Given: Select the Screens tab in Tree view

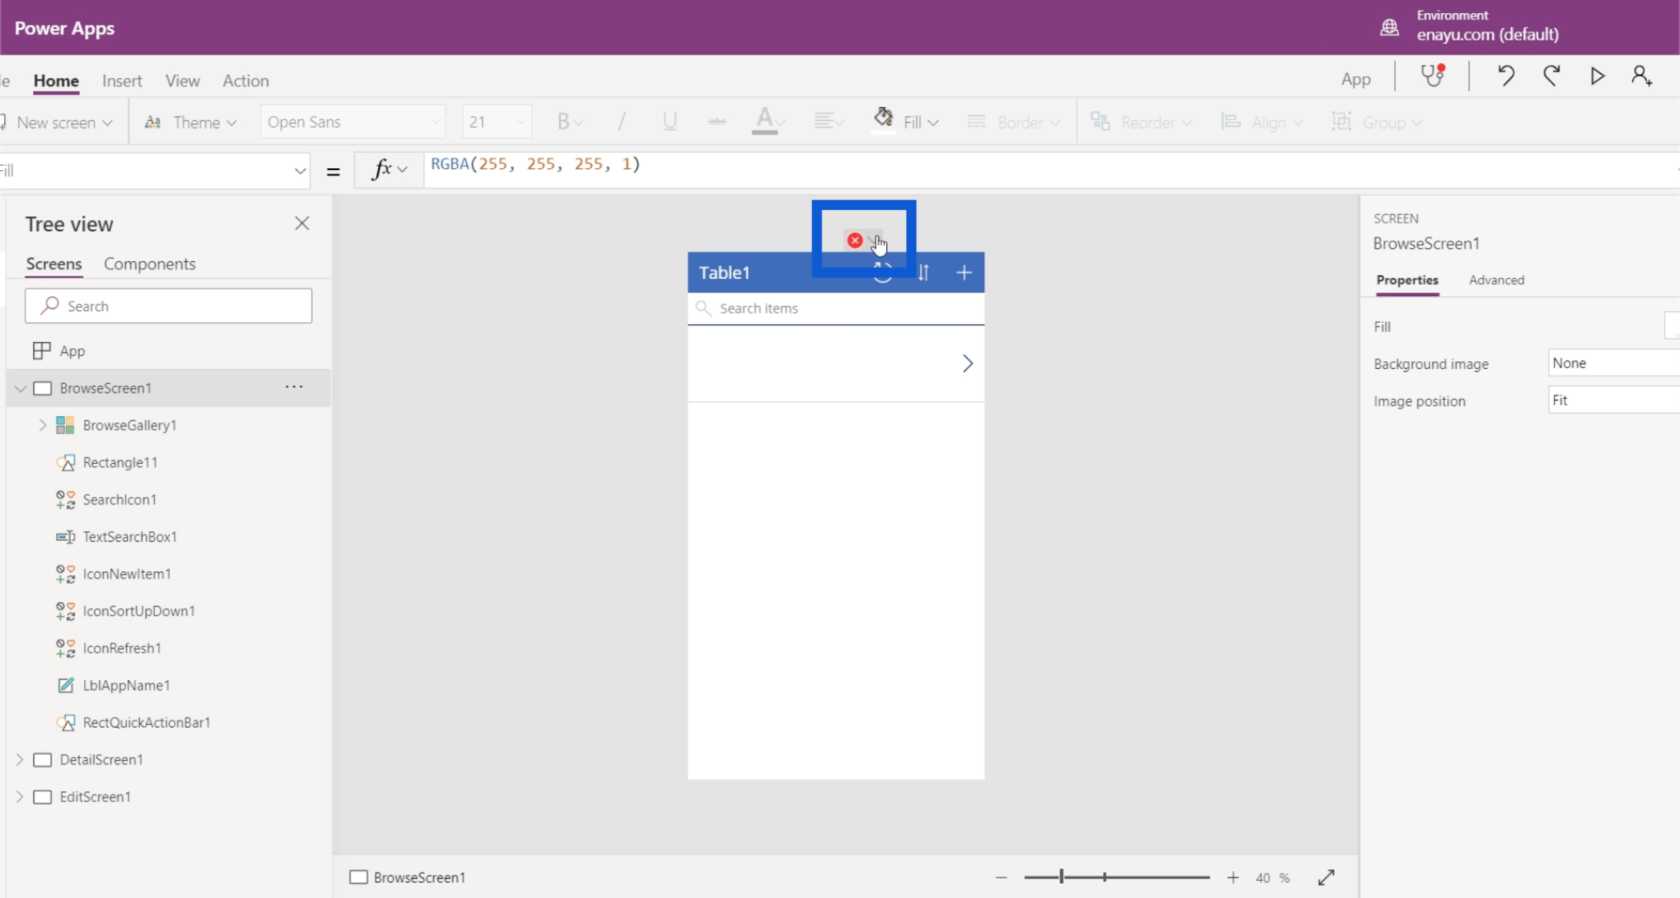Looking at the screenshot, I should 54,264.
